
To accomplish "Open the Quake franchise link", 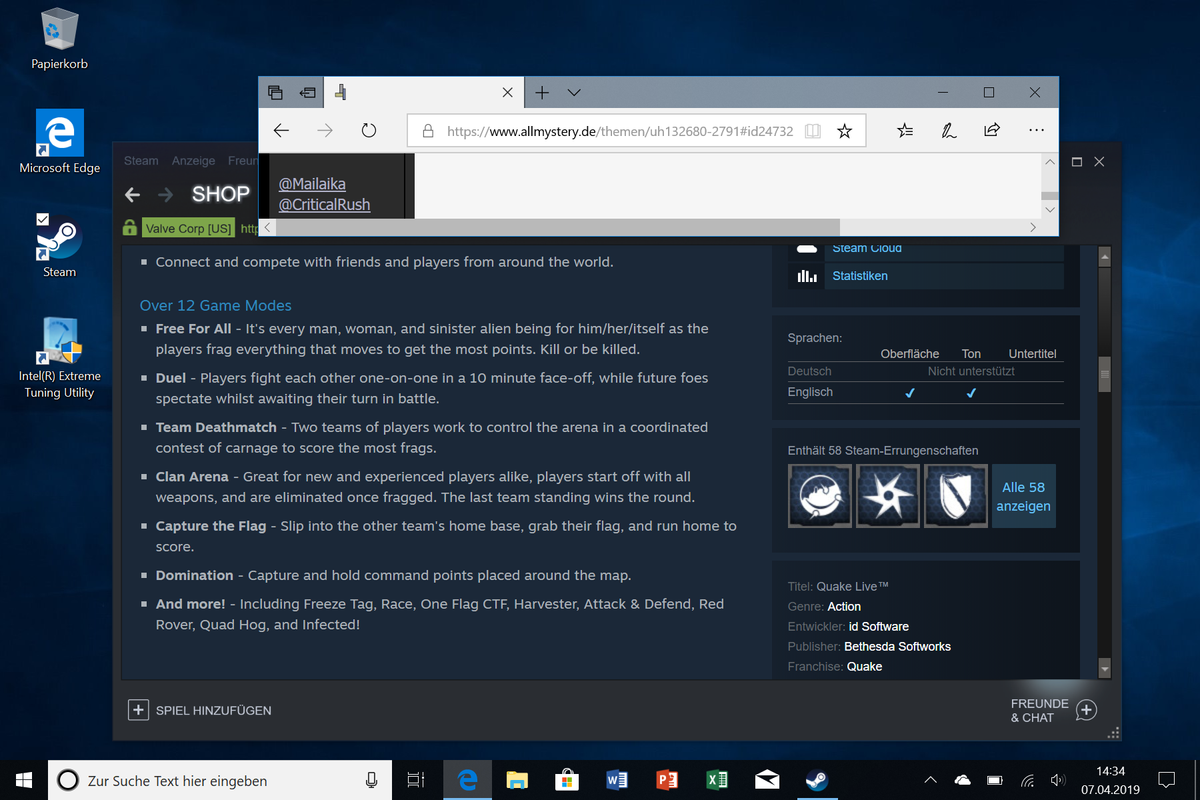I will (864, 666).
